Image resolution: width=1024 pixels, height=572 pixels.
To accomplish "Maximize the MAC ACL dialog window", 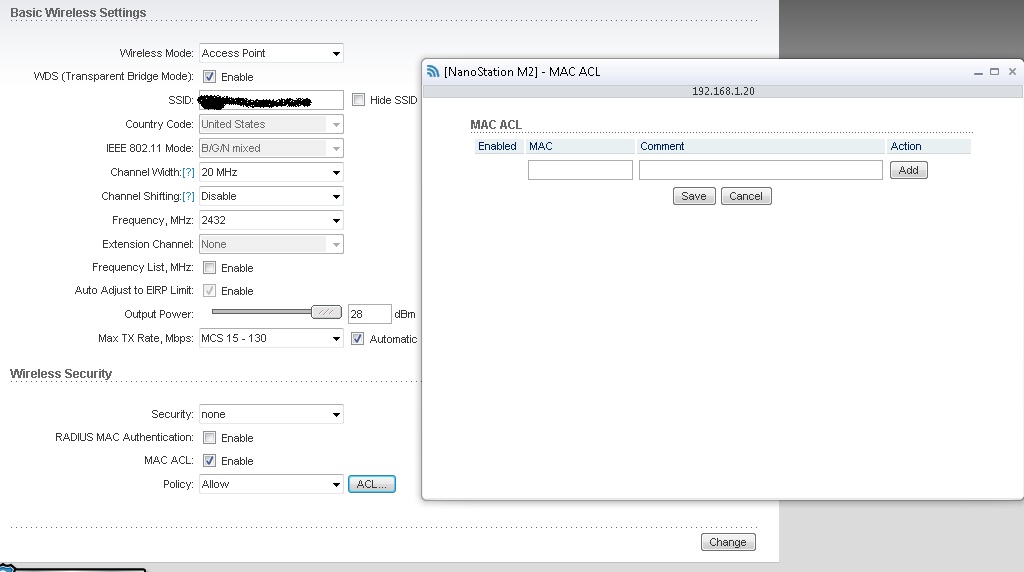I will coord(994,72).
